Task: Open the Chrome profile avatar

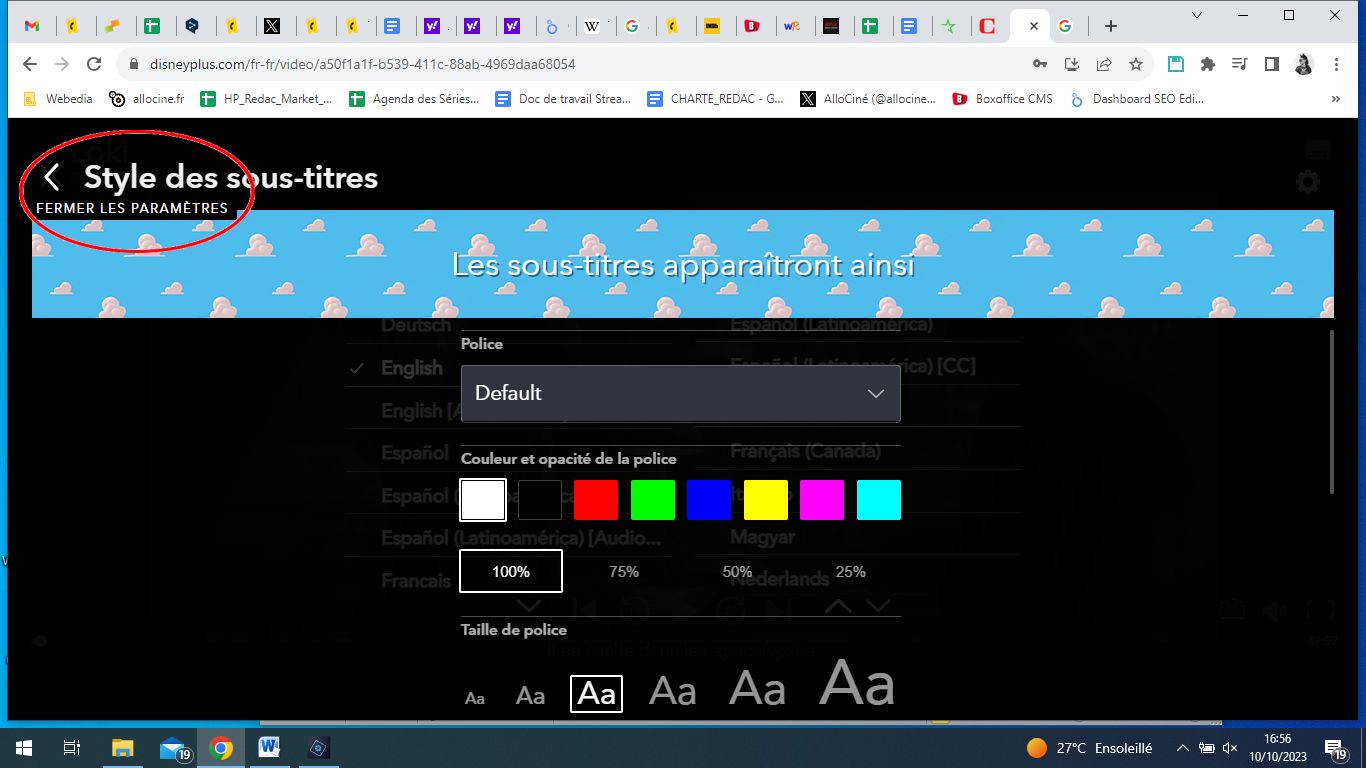Action: pyautogui.click(x=1303, y=64)
